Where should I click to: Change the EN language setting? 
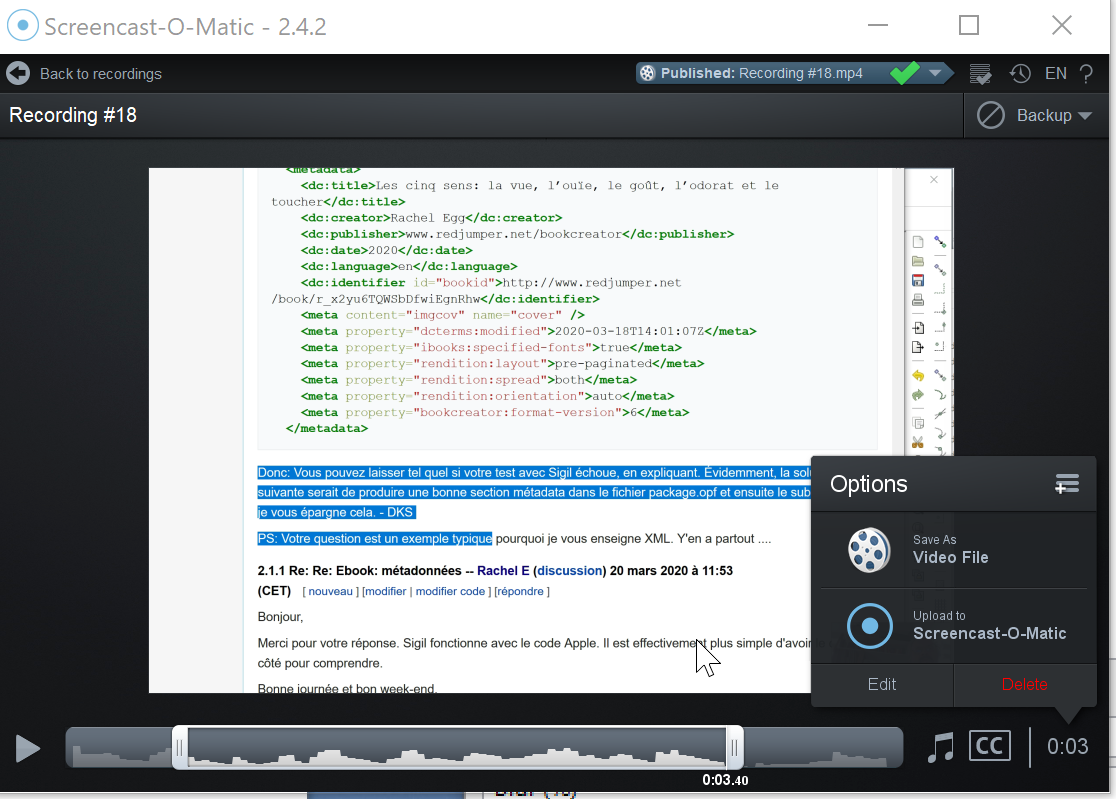[1056, 73]
